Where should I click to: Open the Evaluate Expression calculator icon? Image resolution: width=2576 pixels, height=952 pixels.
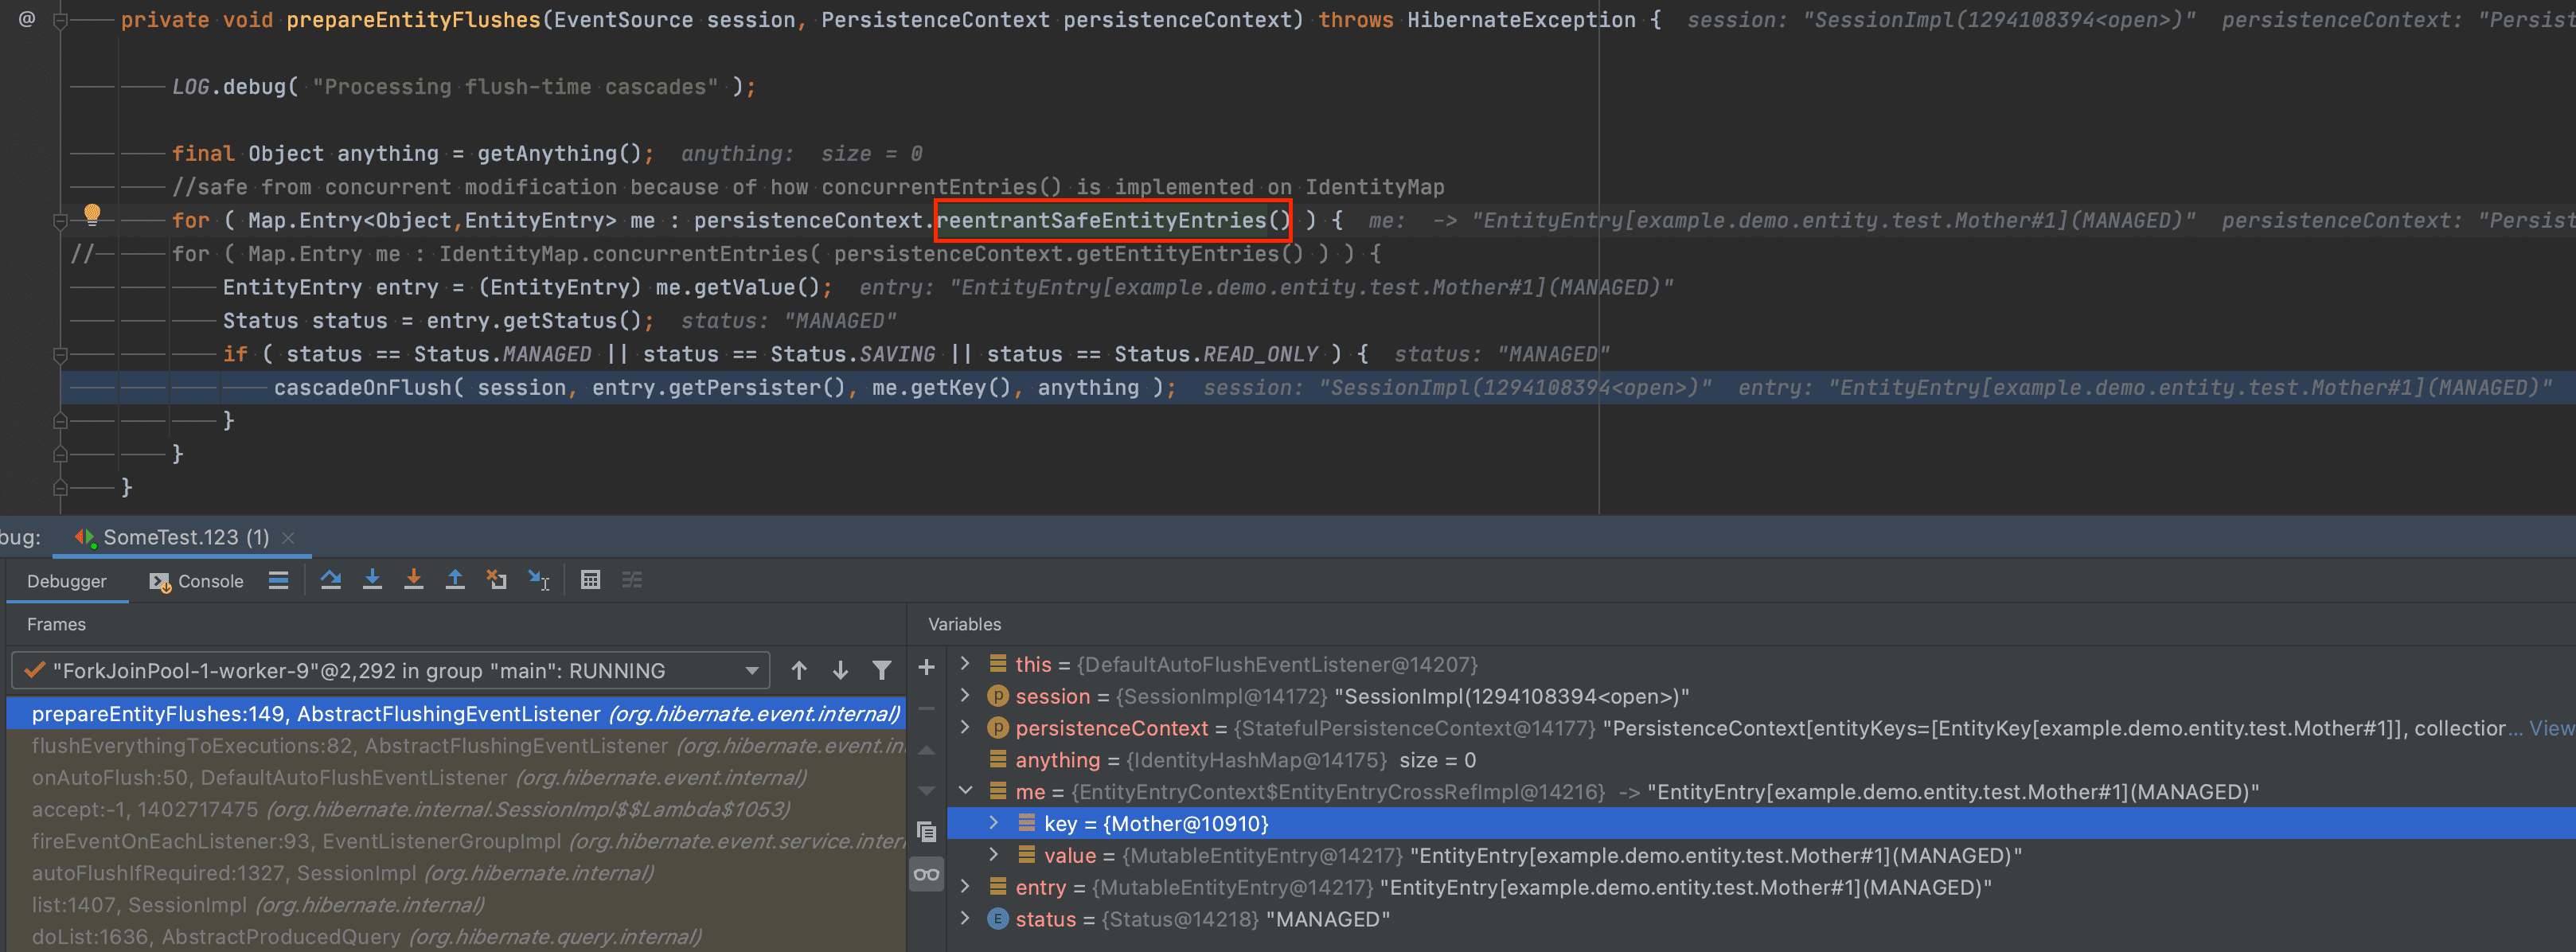click(x=590, y=580)
